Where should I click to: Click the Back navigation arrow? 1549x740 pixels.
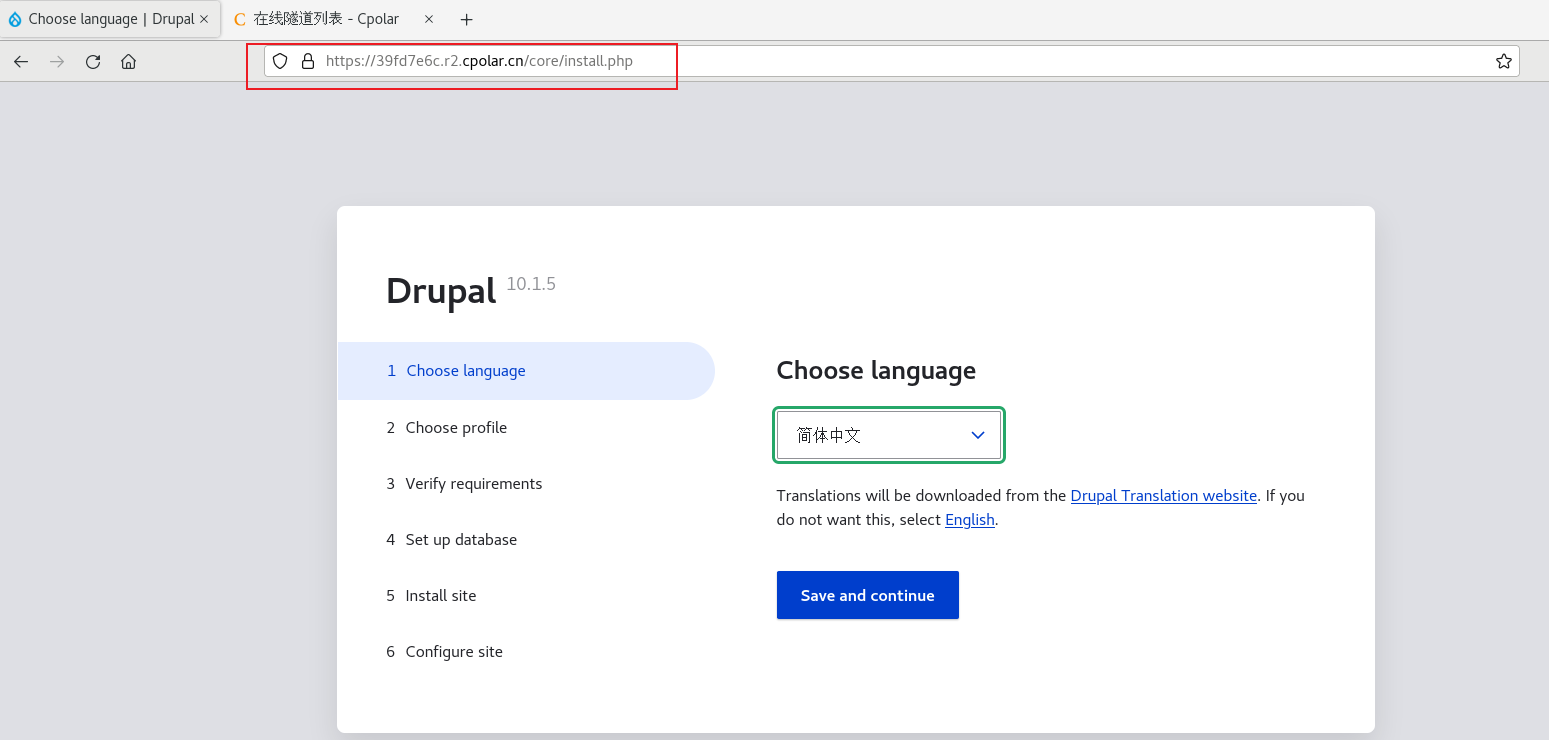point(21,61)
